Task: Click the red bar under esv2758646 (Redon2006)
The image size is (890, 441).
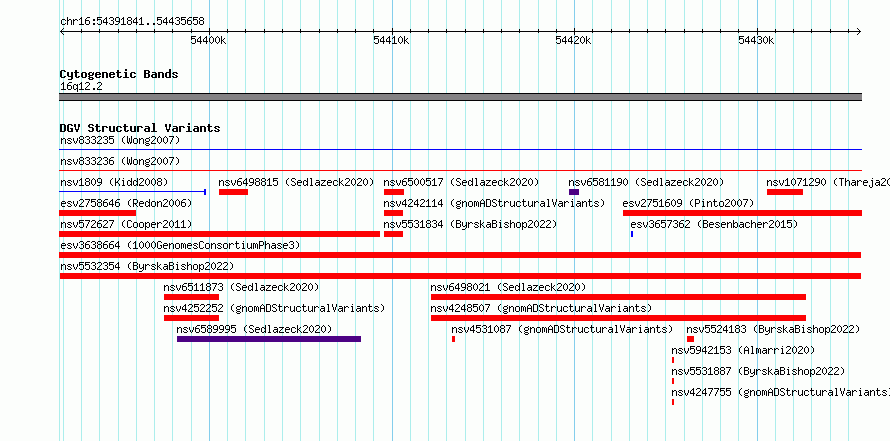Action: coord(98,213)
